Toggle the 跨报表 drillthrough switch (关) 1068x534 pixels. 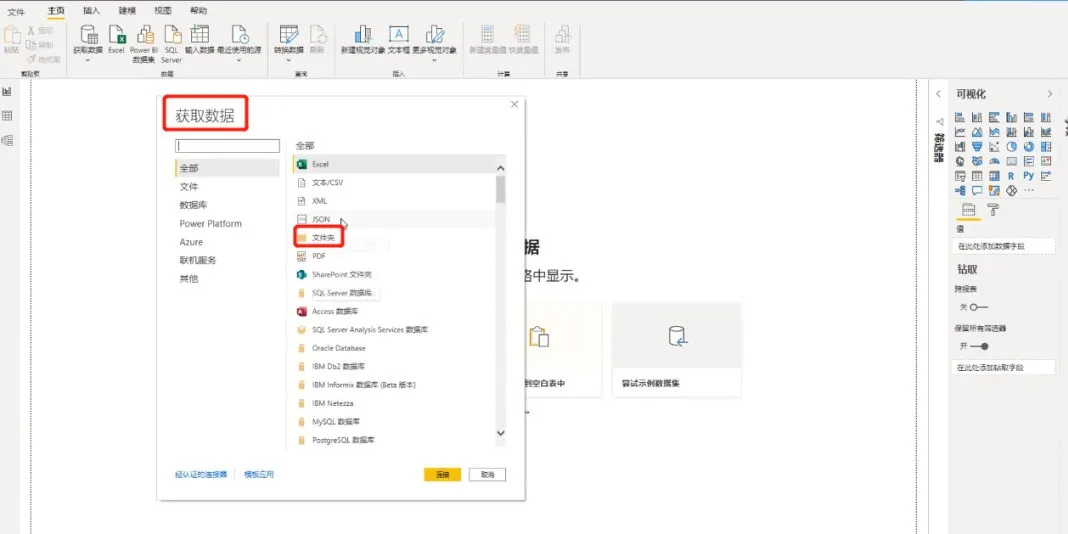point(978,307)
